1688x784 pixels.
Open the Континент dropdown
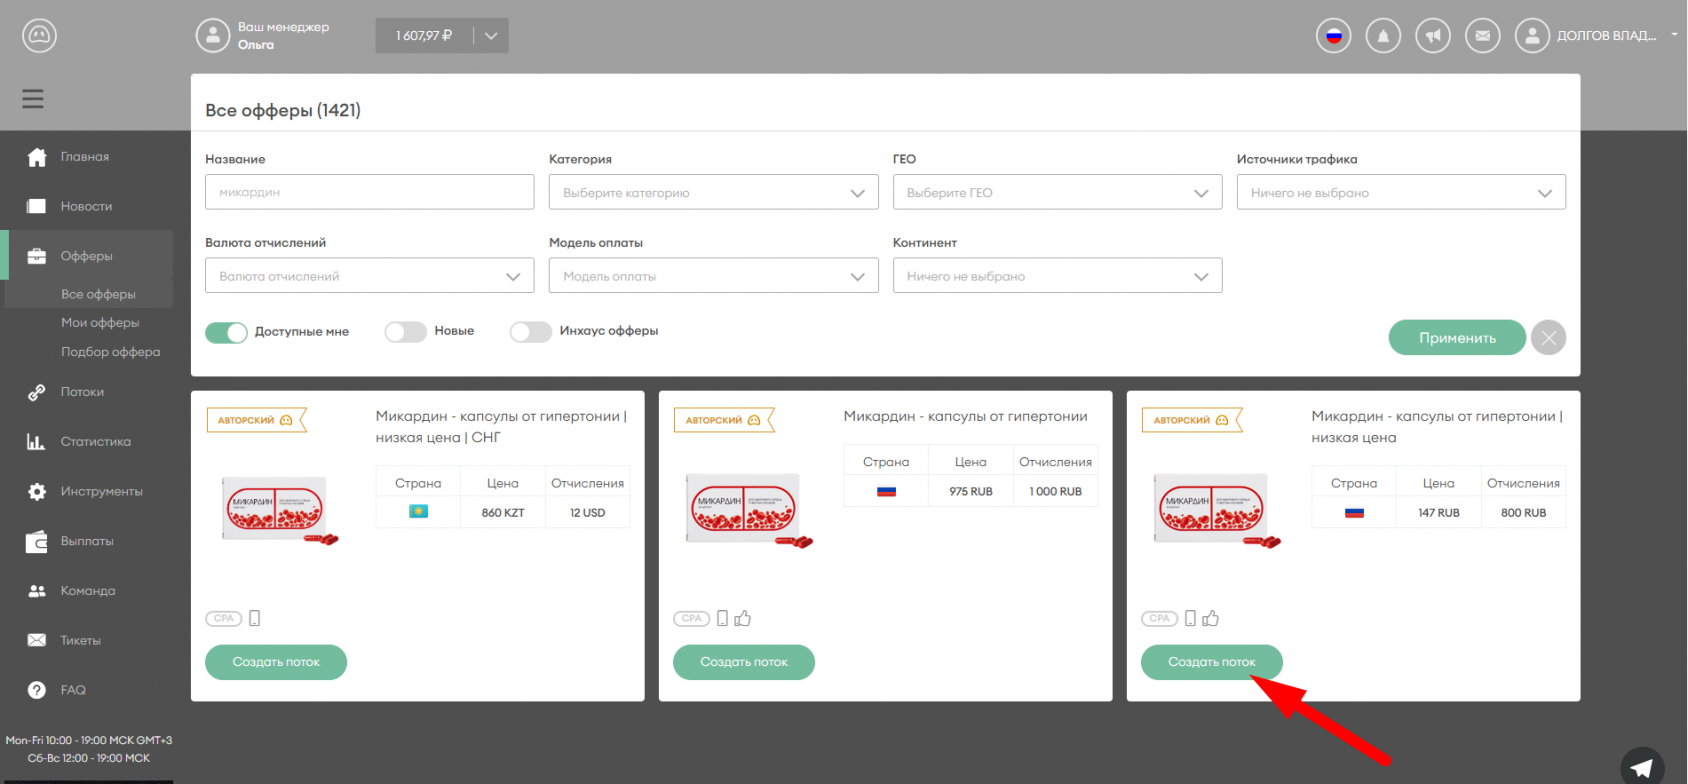click(1057, 276)
